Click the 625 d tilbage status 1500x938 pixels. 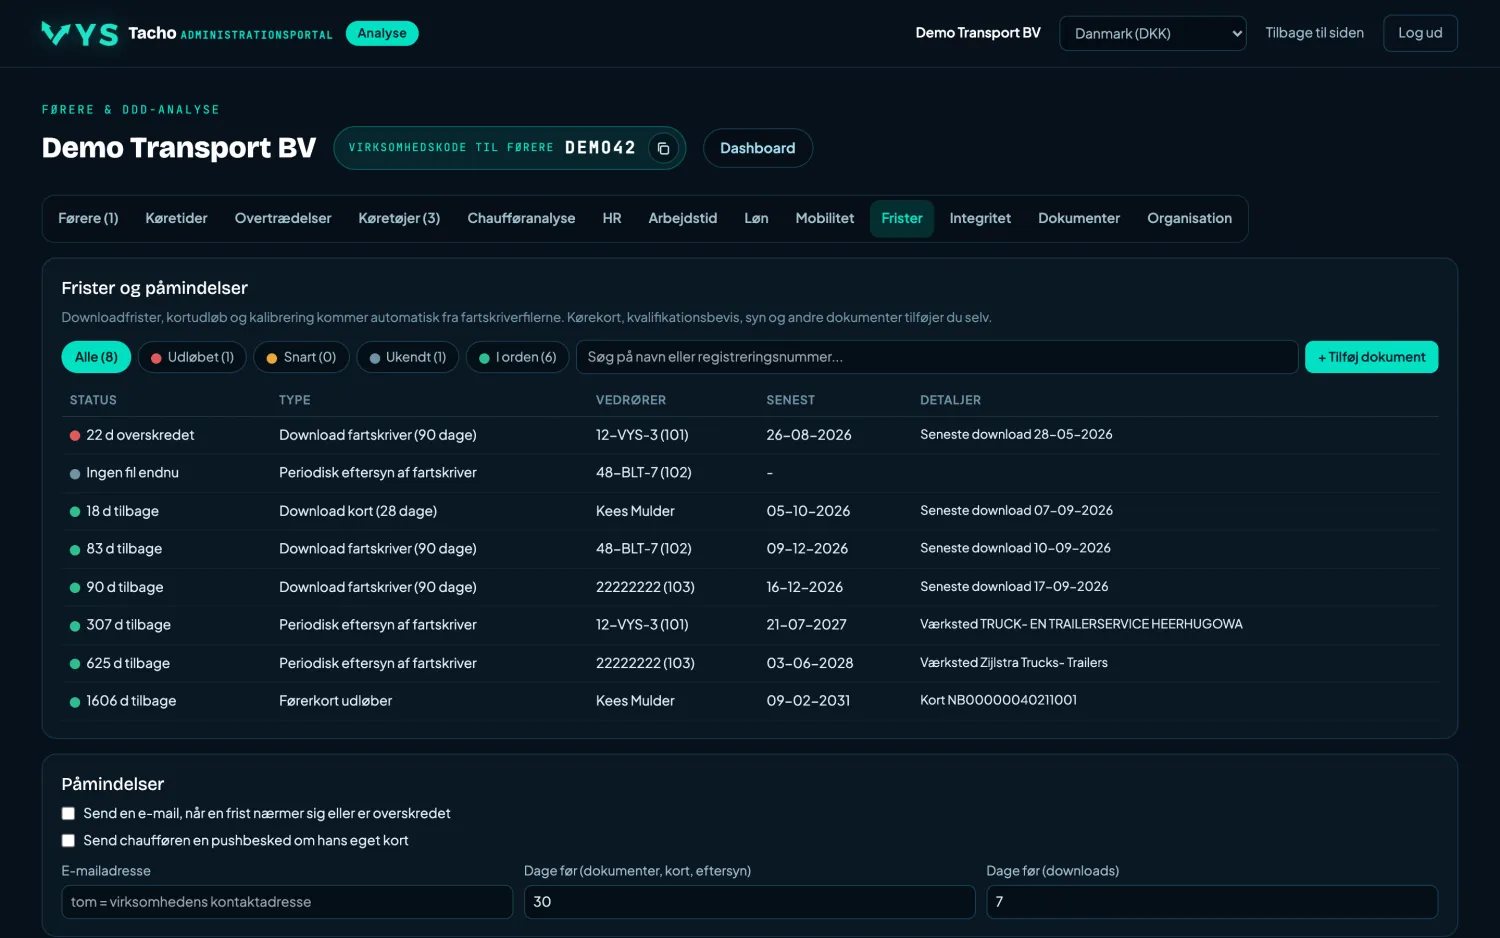(x=128, y=663)
